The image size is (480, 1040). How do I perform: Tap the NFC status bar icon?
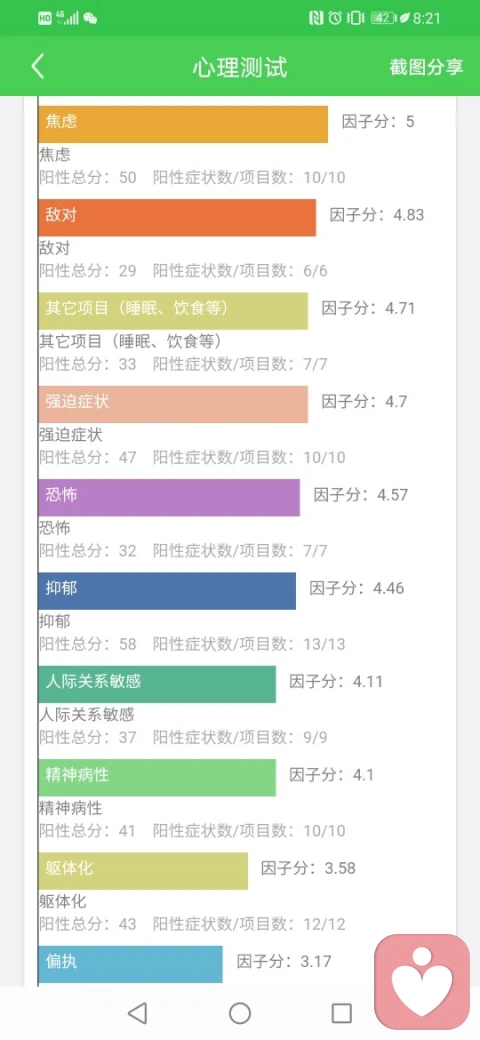[316, 19]
